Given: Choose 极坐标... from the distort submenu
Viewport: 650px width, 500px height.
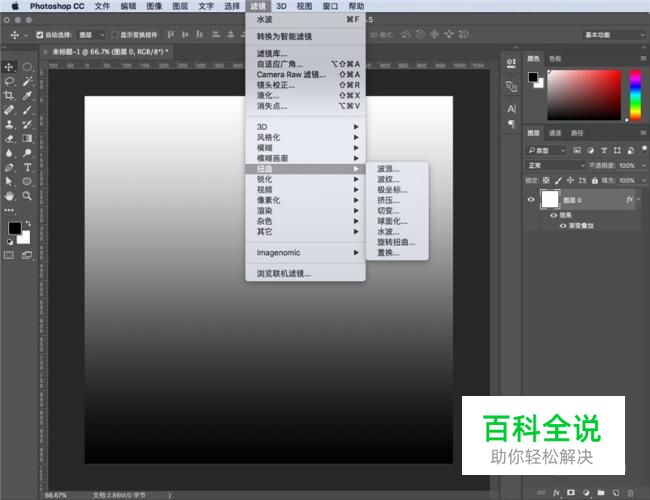Looking at the screenshot, I should point(397,190).
